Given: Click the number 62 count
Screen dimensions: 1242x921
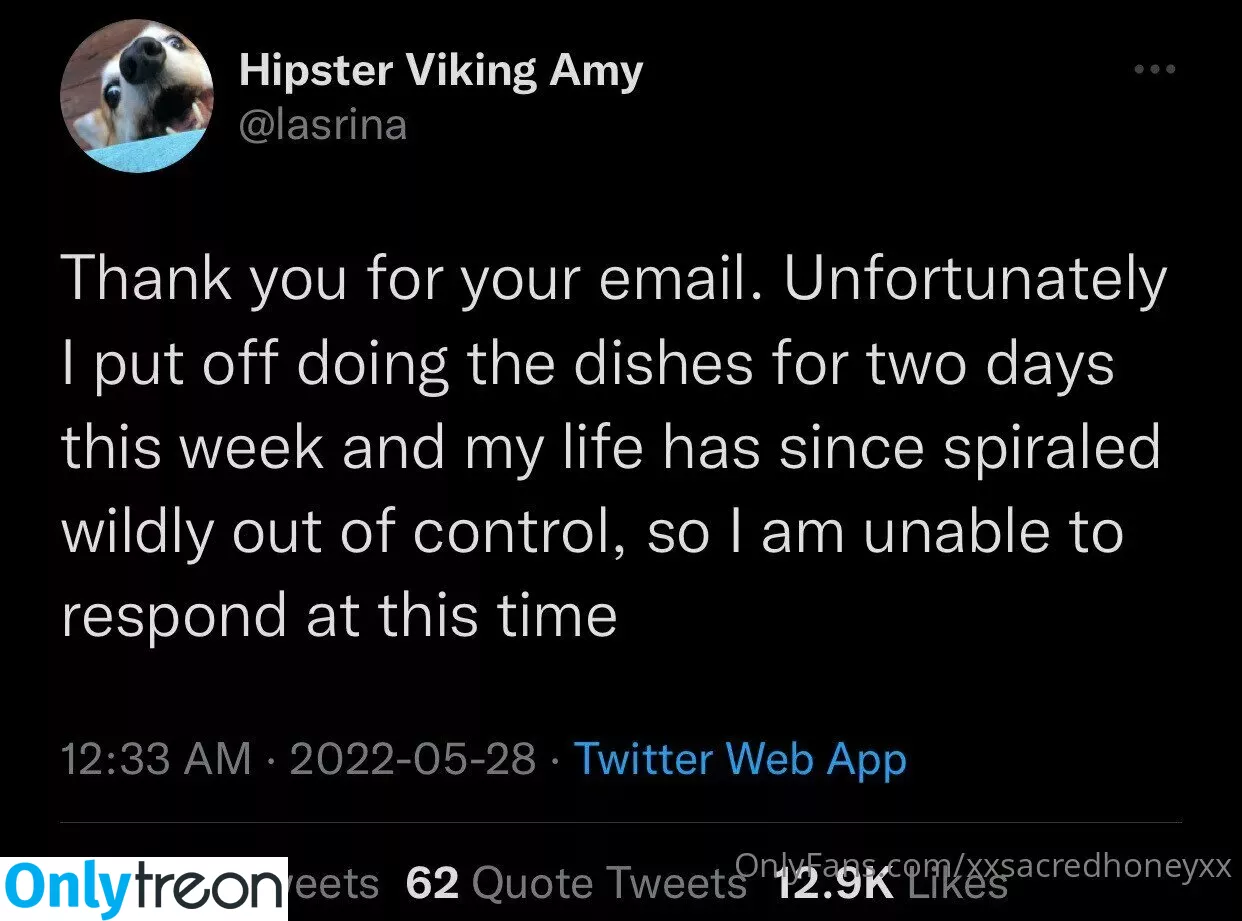Looking at the screenshot, I should 433,884.
